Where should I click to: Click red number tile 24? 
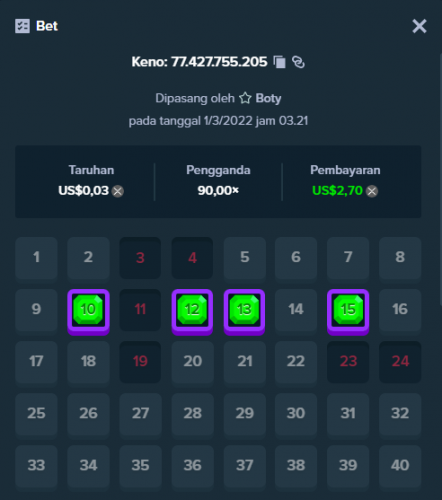(x=400, y=362)
